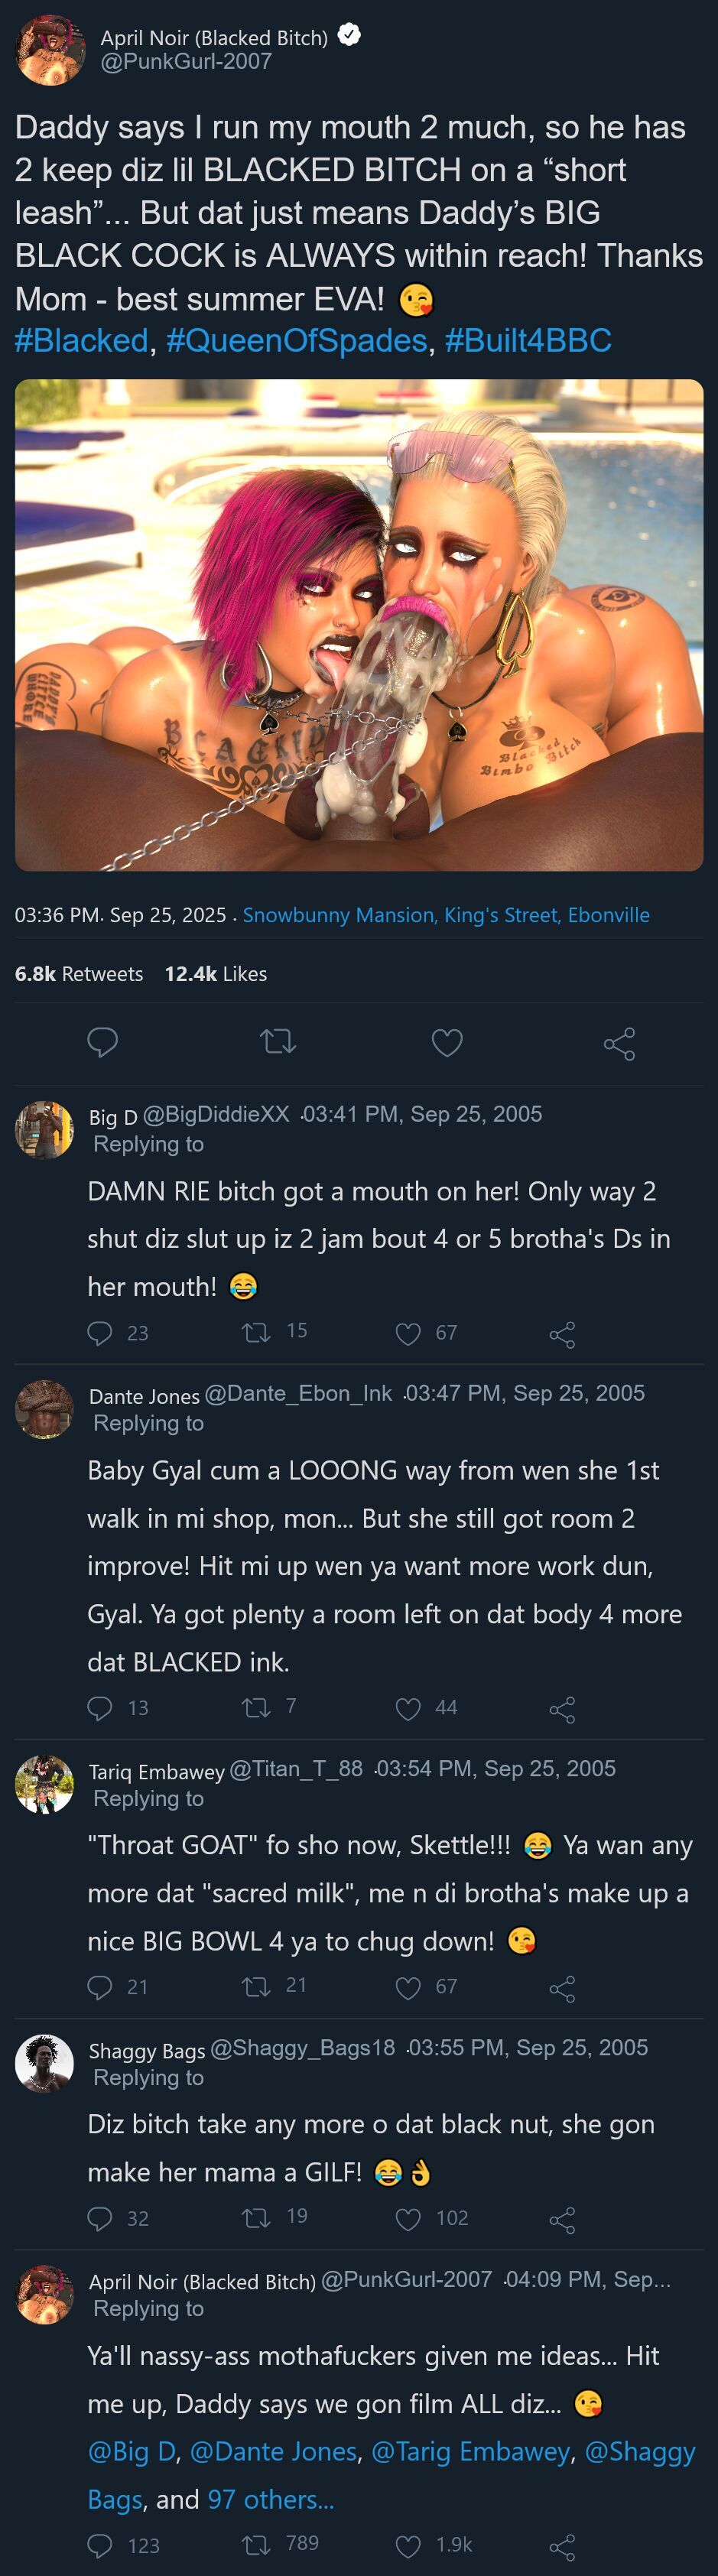Open the Ebonville location link
Viewport: 718px width, 2576px height.
point(446,915)
